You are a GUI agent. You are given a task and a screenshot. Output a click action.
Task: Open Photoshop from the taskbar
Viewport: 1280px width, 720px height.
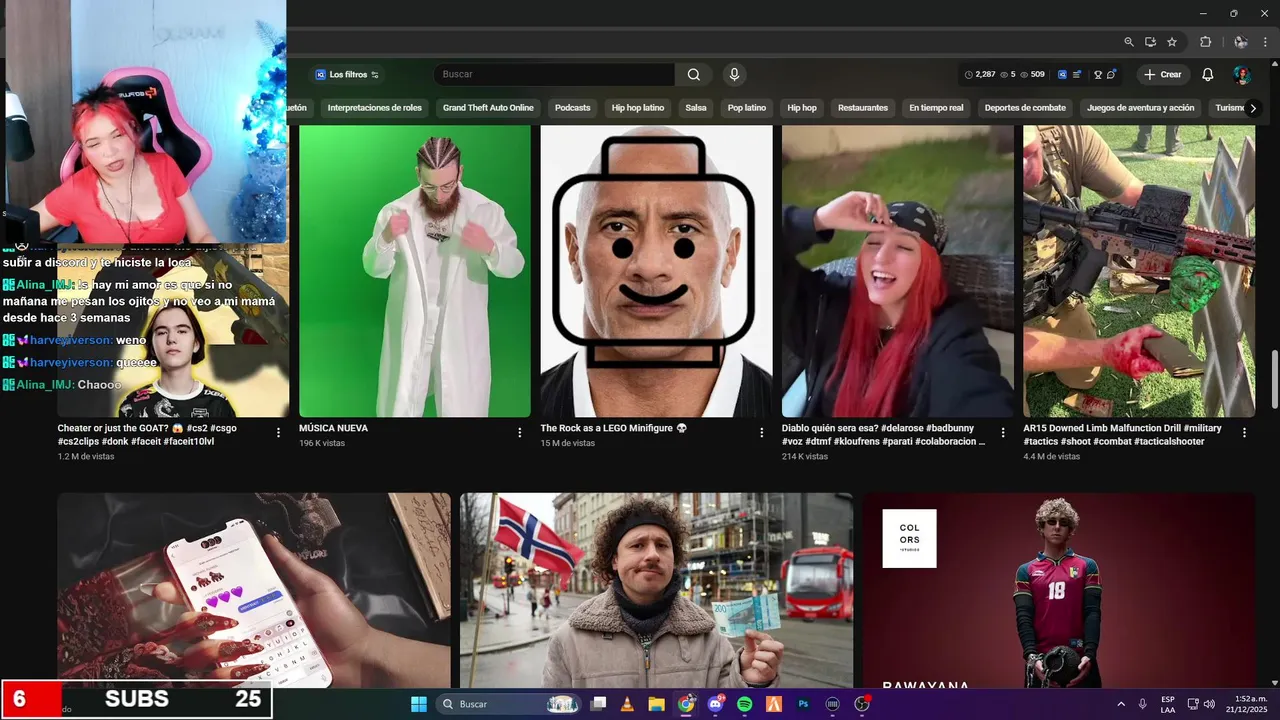tap(803, 704)
